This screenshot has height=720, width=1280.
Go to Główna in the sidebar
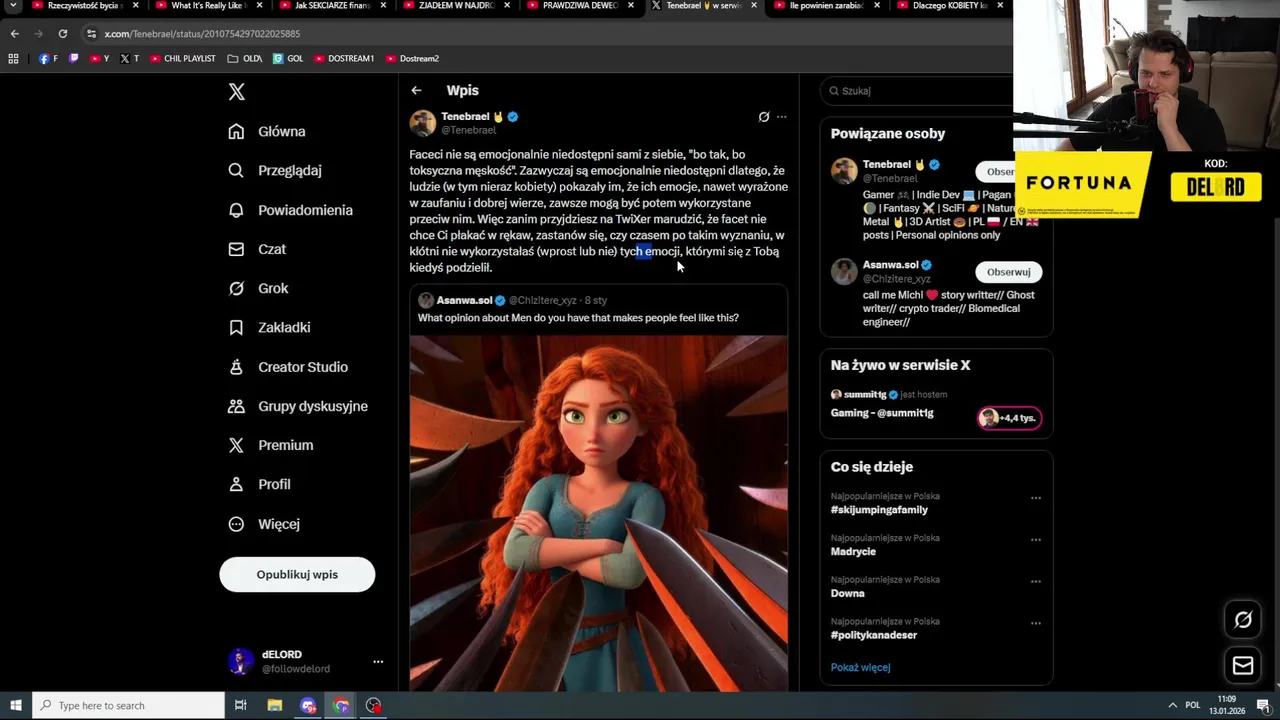[x=267, y=131]
